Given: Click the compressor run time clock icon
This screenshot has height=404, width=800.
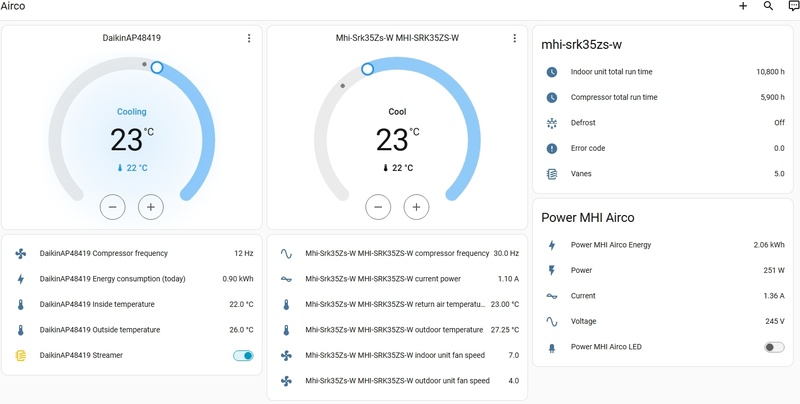Looking at the screenshot, I should [x=552, y=97].
